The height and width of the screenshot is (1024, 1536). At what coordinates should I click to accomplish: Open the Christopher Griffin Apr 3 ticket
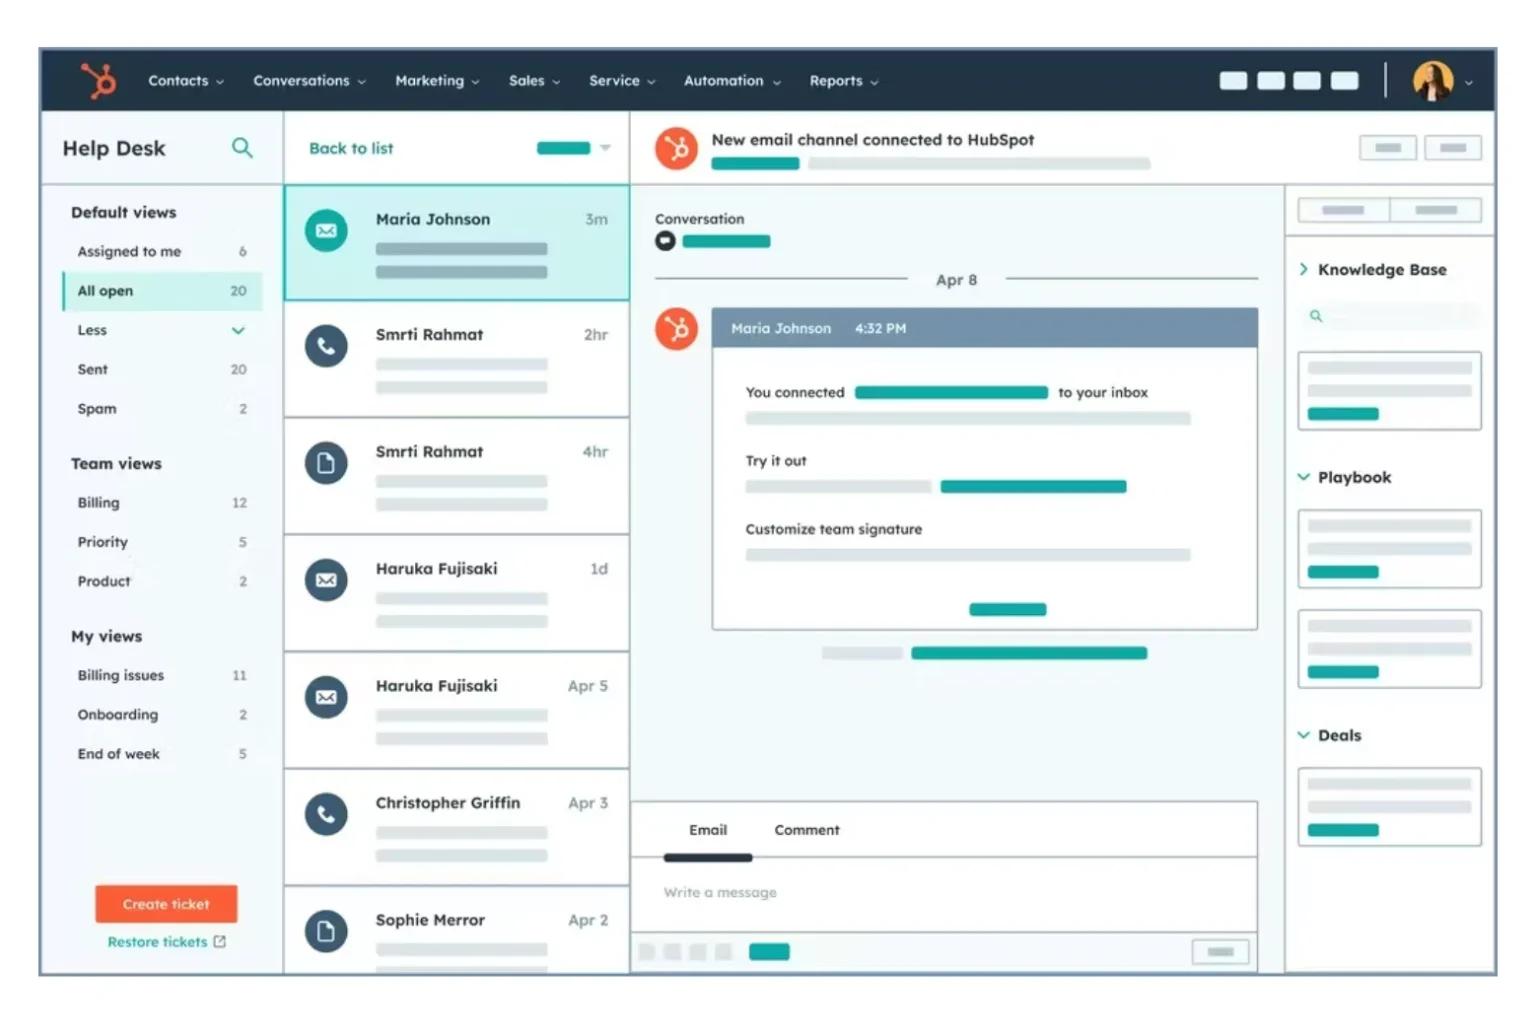[457, 827]
